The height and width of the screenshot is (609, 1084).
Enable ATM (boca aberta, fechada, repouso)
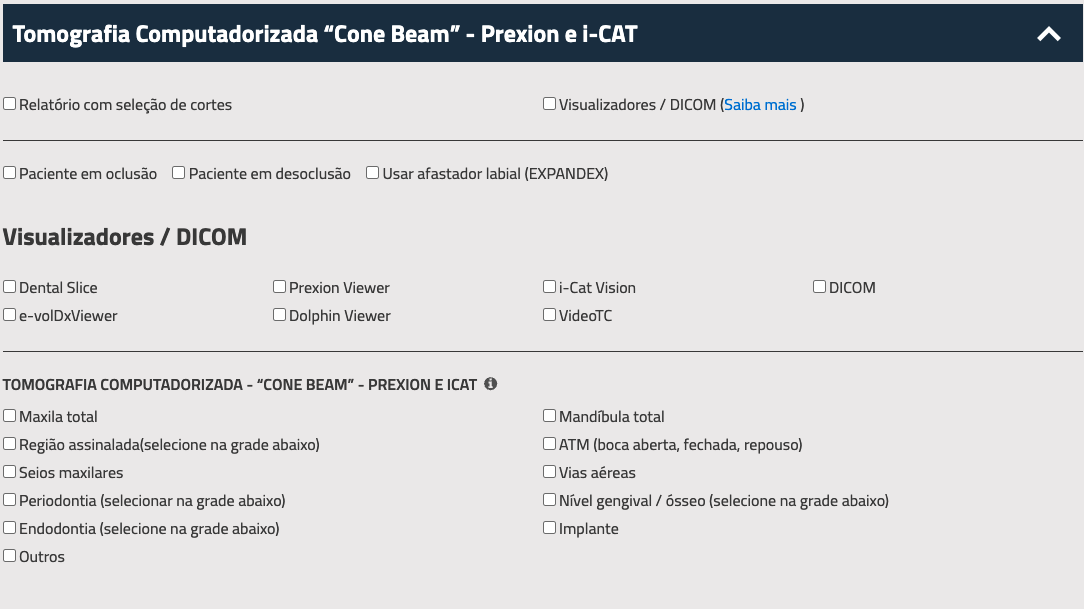[550, 444]
